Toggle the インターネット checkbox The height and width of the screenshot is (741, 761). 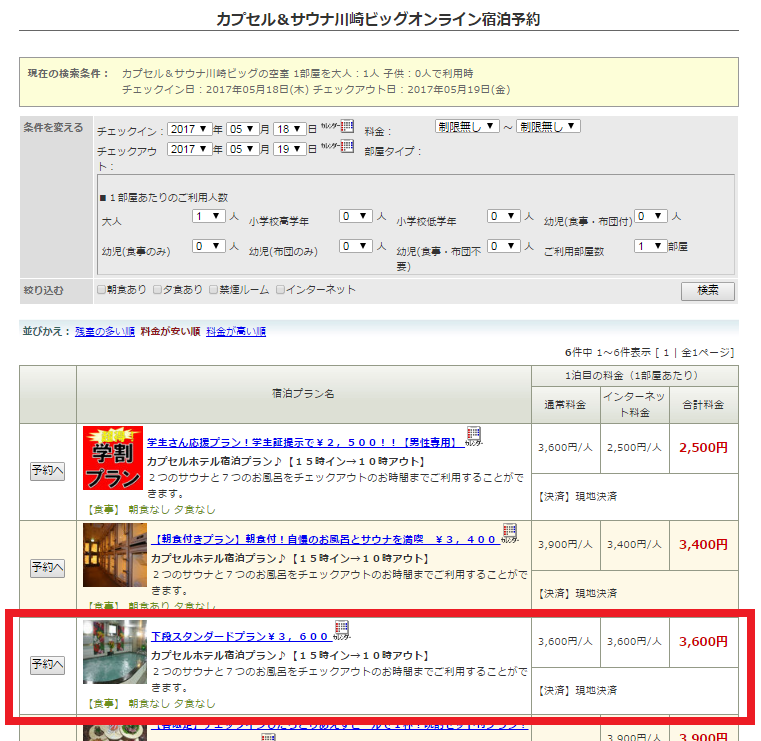[x=280, y=290]
